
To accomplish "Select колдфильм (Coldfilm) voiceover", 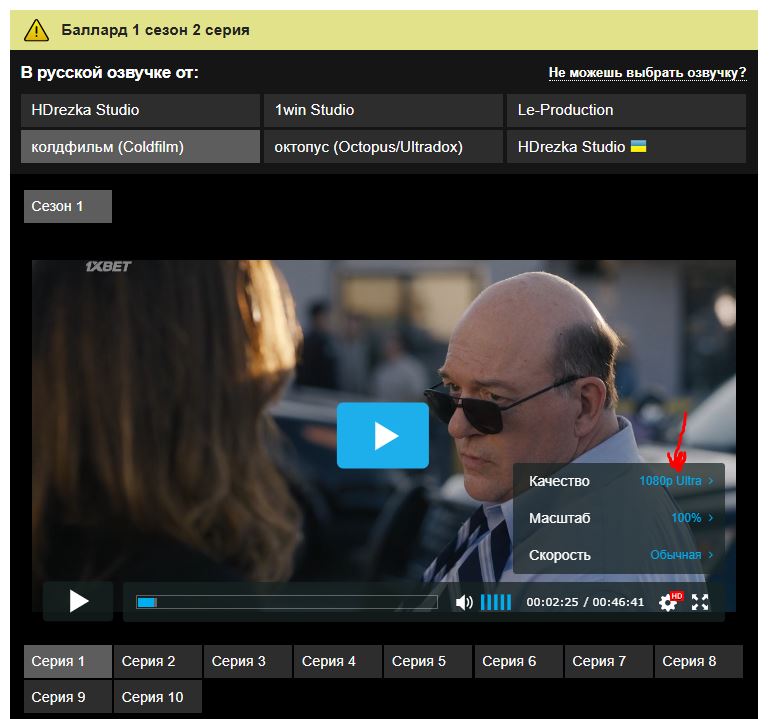I will [x=140, y=146].
